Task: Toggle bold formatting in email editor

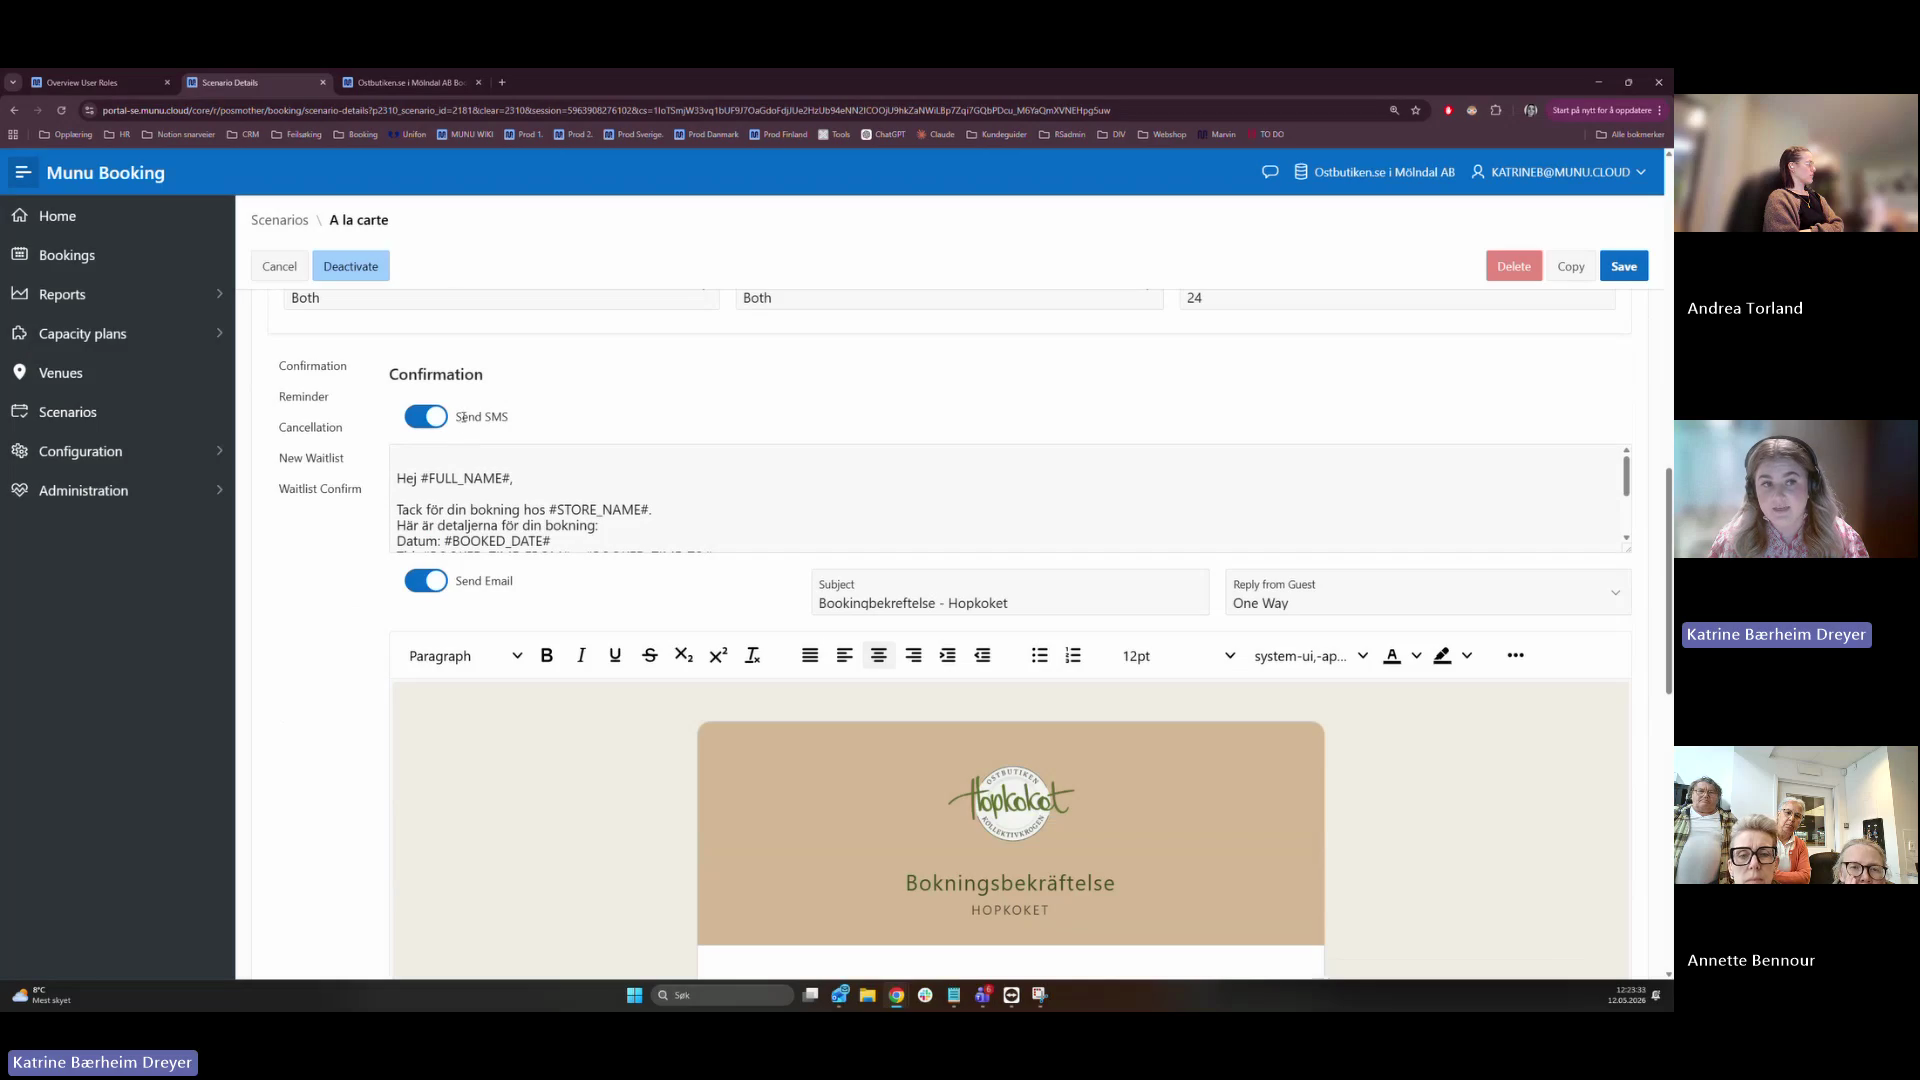Action: 547,656
